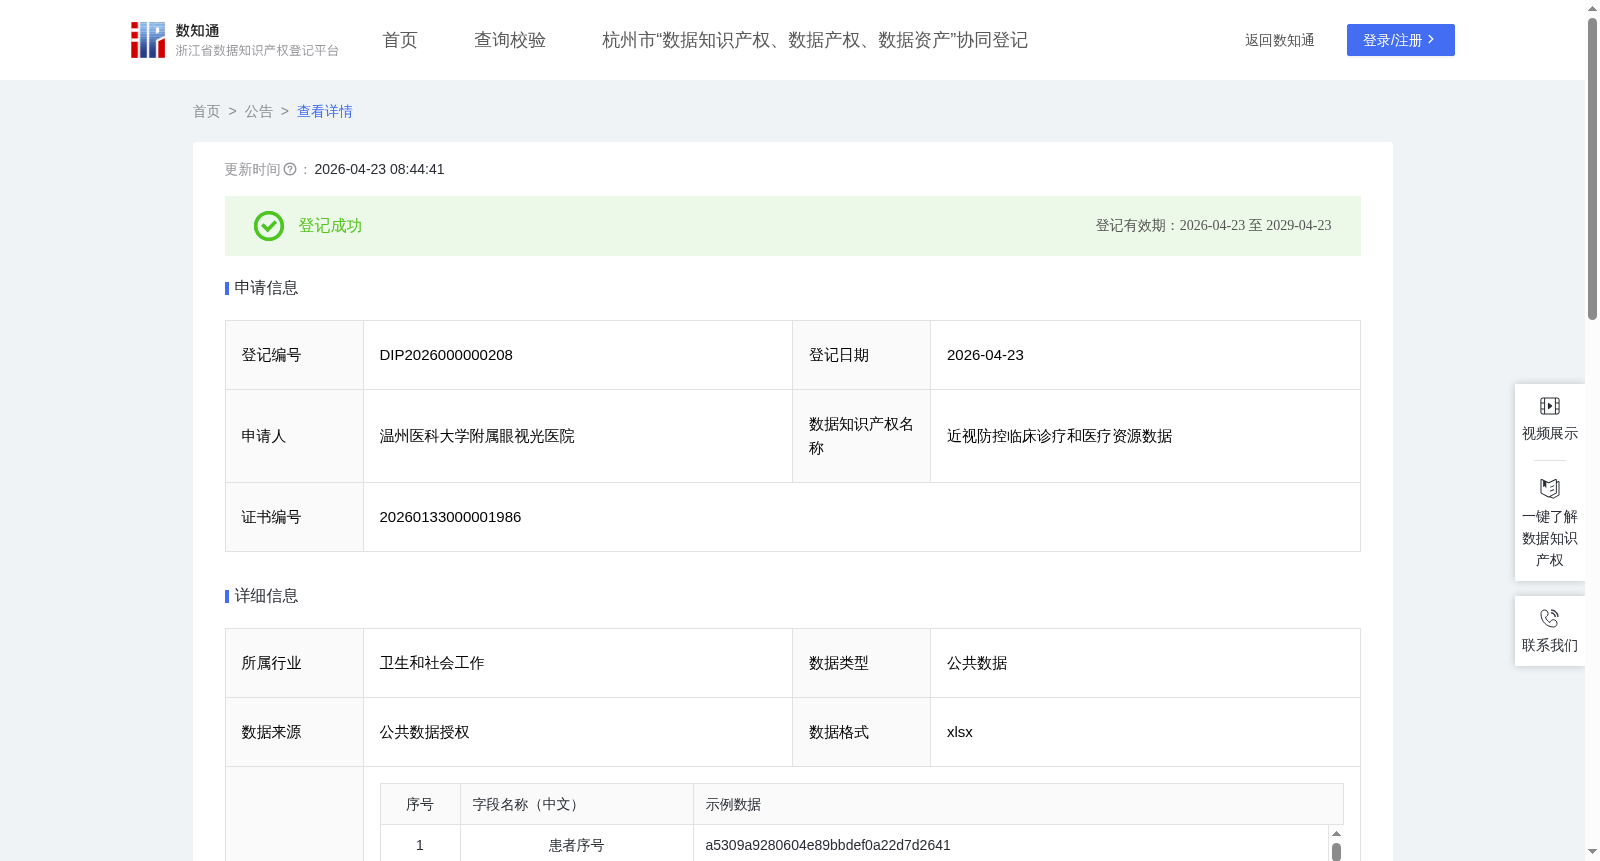Click the 证书编号 label cell
This screenshot has height=861, width=1600.
295,517
